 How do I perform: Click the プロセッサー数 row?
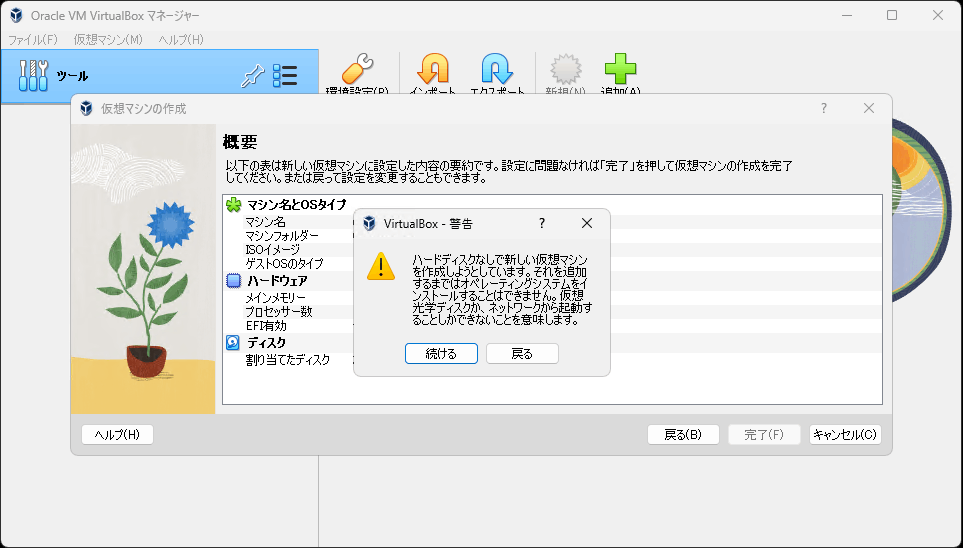(x=552, y=311)
